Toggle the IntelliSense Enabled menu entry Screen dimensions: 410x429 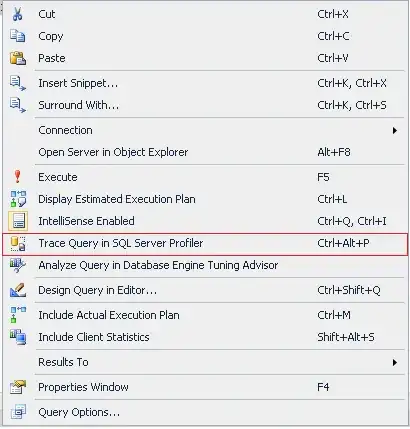205,221
